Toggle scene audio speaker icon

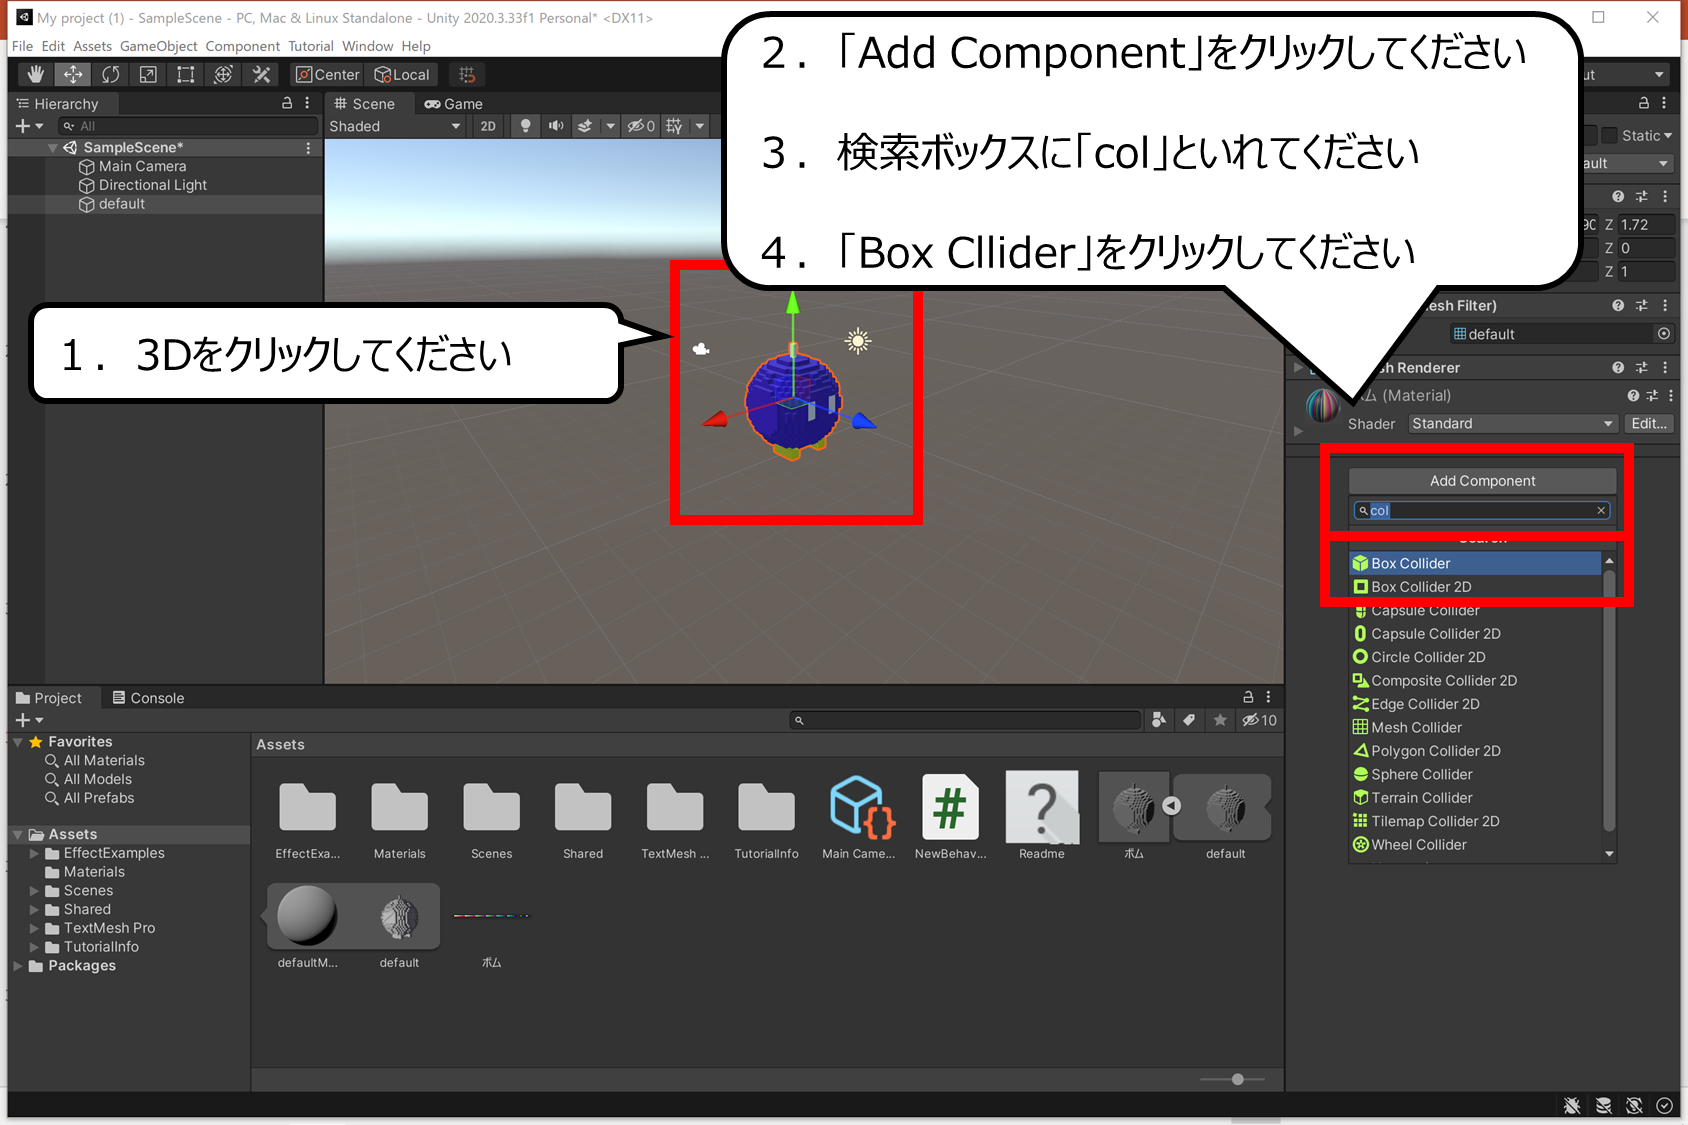[x=556, y=126]
